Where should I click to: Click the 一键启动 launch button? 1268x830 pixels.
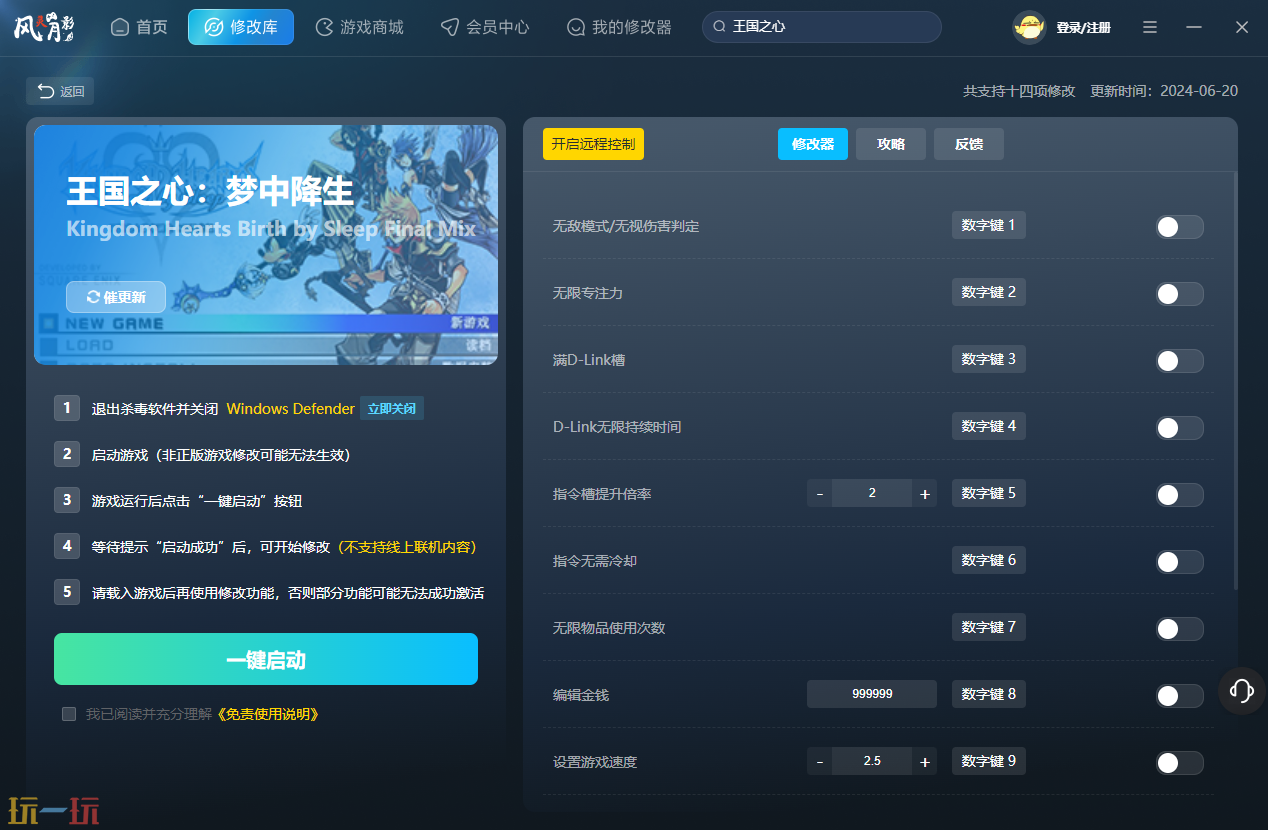tap(266, 659)
